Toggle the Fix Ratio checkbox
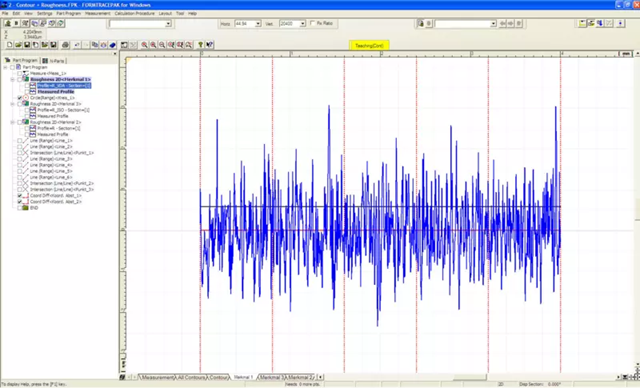The height and width of the screenshot is (388, 640). pos(313,23)
